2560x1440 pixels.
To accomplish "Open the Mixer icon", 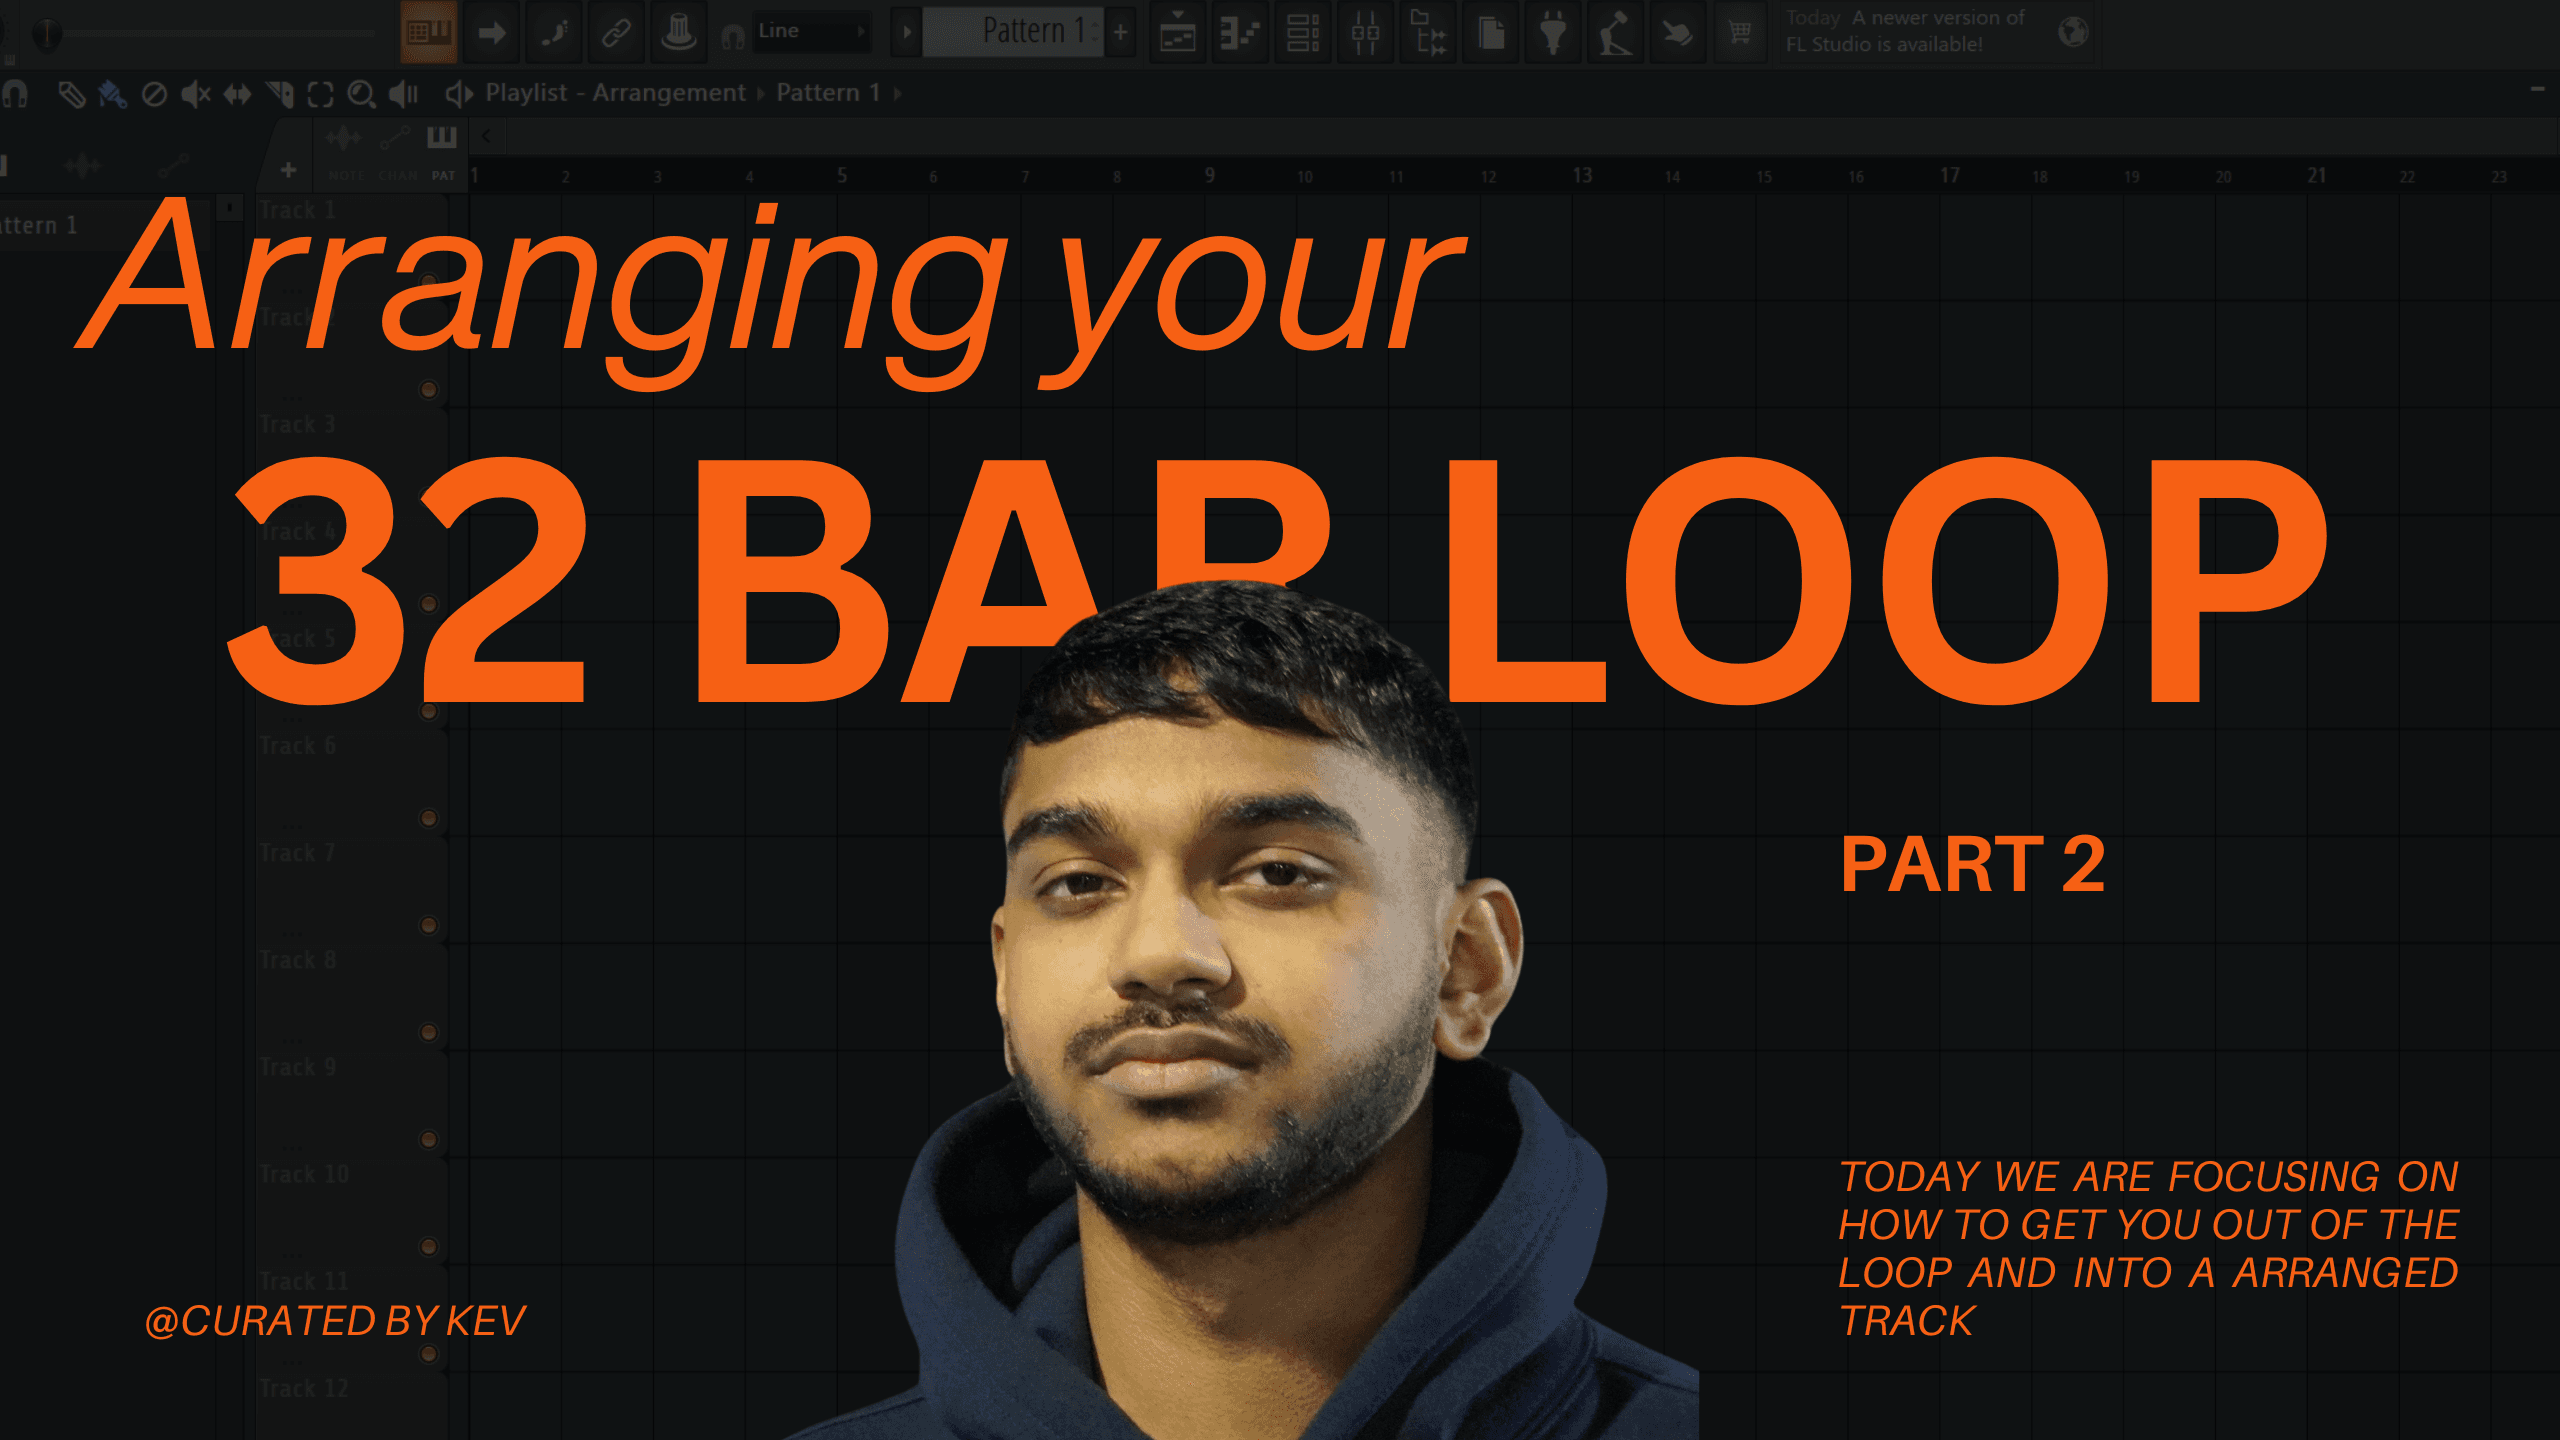I will pos(1365,32).
